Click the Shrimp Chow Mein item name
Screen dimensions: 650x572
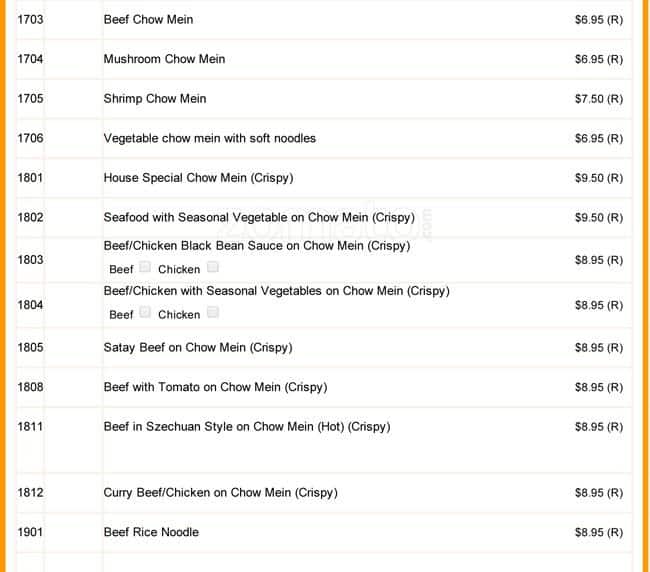point(155,98)
